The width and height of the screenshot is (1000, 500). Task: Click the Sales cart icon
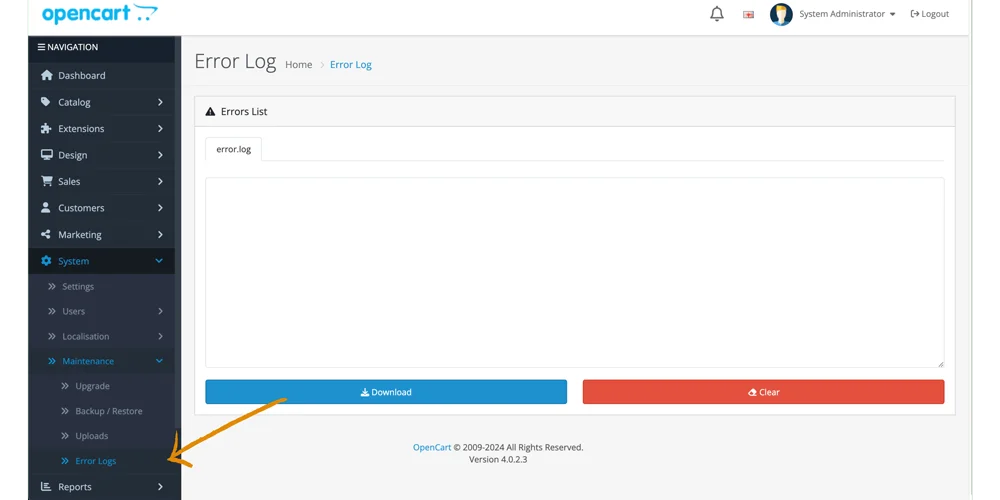tap(46, 181)
